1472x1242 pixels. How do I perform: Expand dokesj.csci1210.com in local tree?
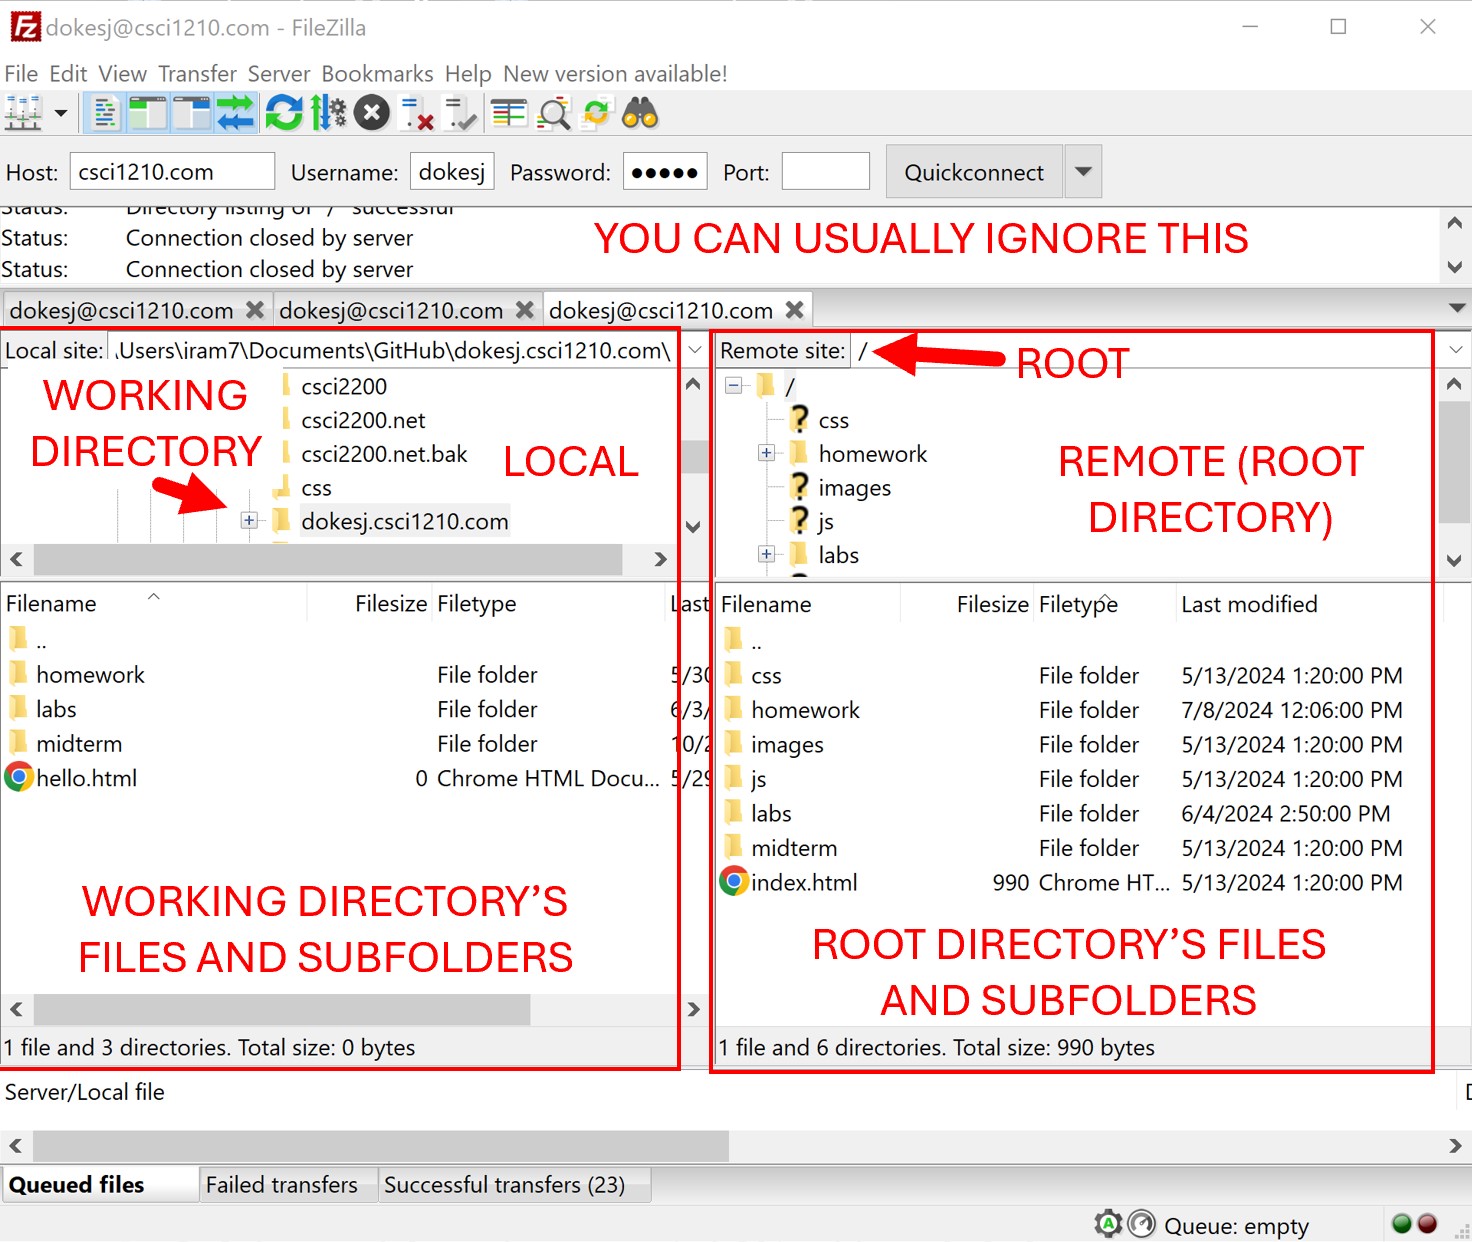[x=249, y=521]
